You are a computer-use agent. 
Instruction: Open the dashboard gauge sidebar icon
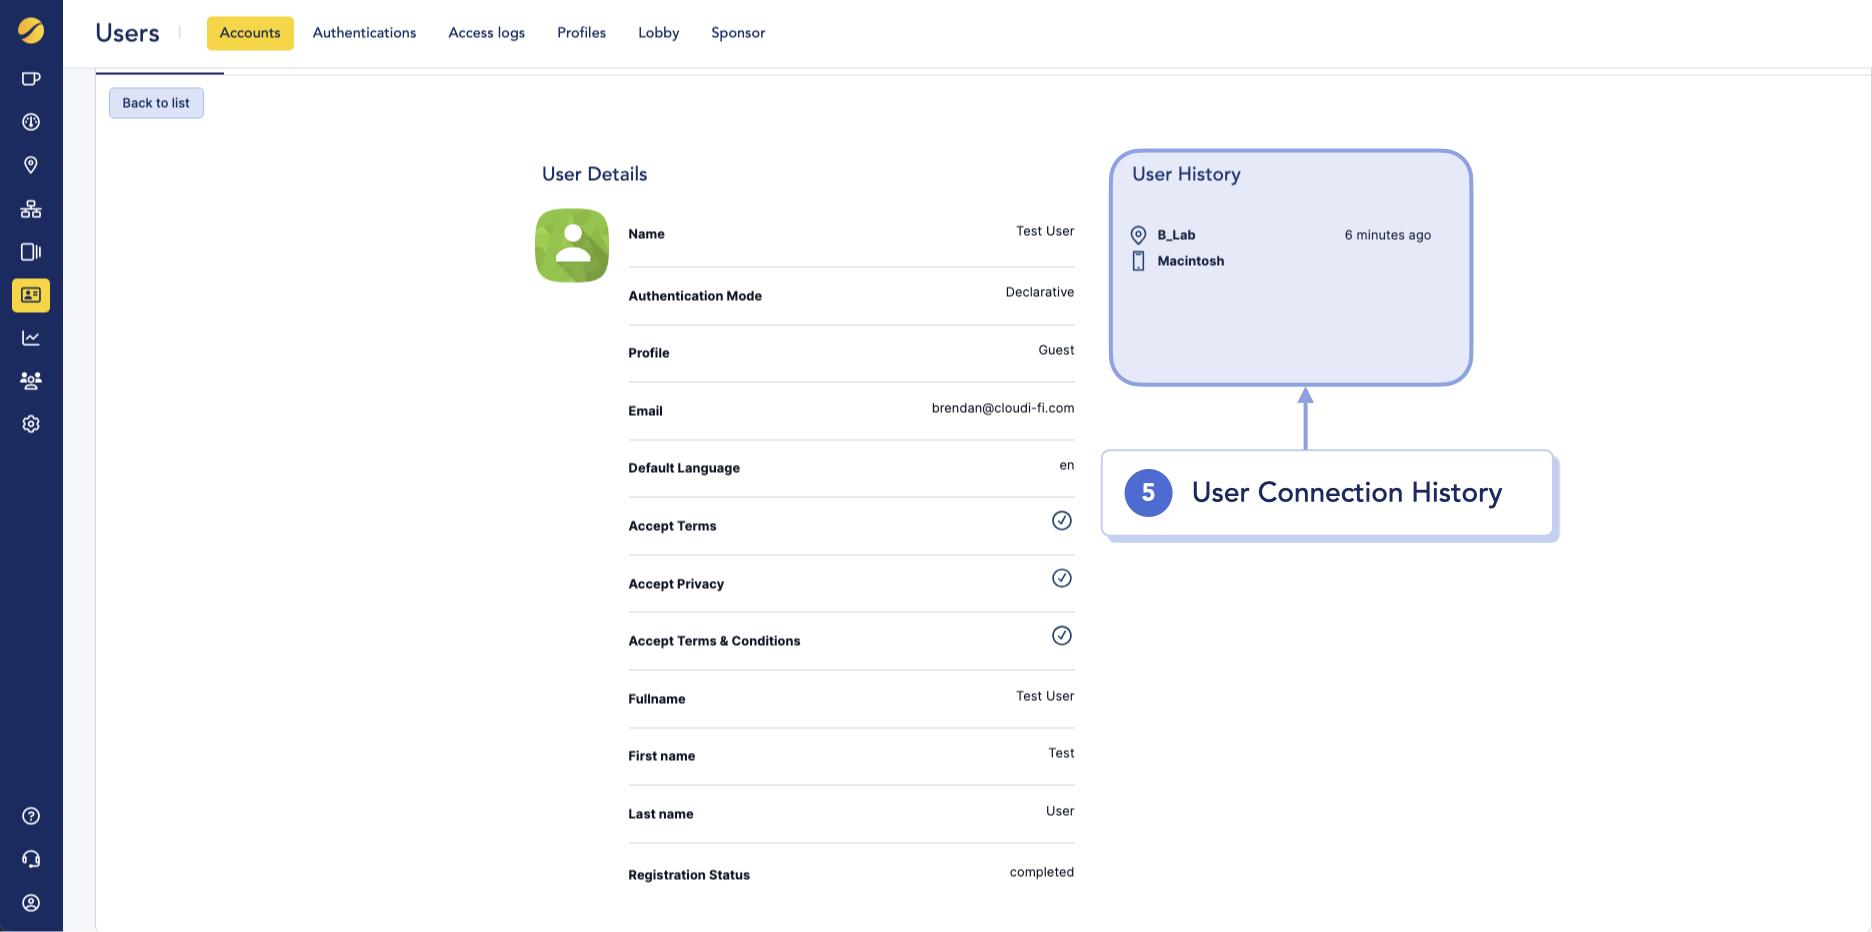tap(31, 122)
